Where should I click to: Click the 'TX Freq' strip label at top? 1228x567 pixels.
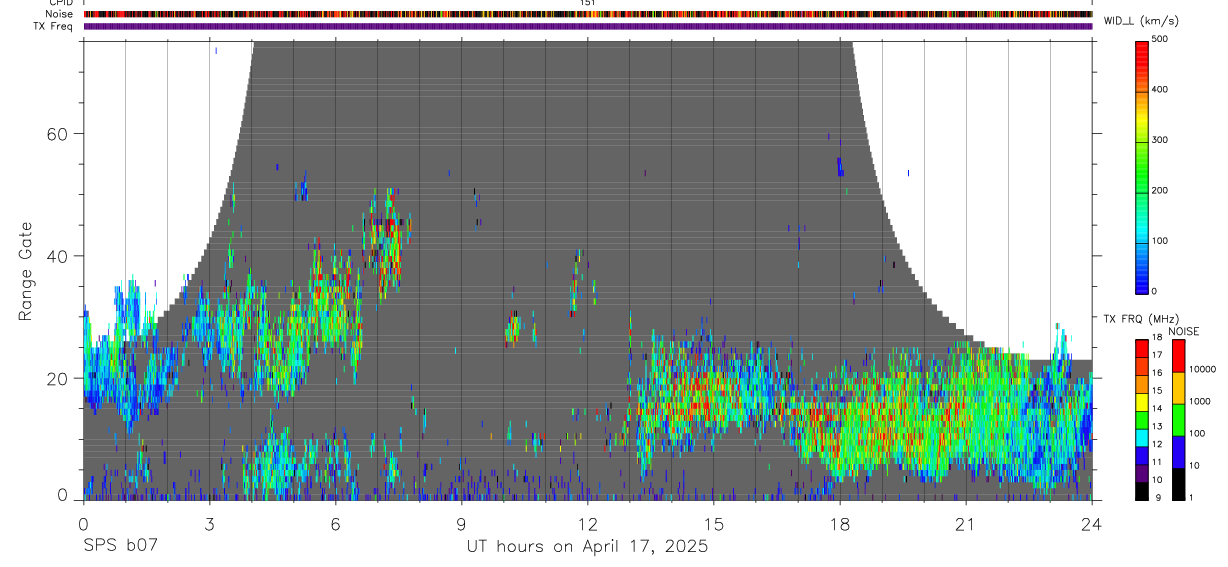(55, 26)
